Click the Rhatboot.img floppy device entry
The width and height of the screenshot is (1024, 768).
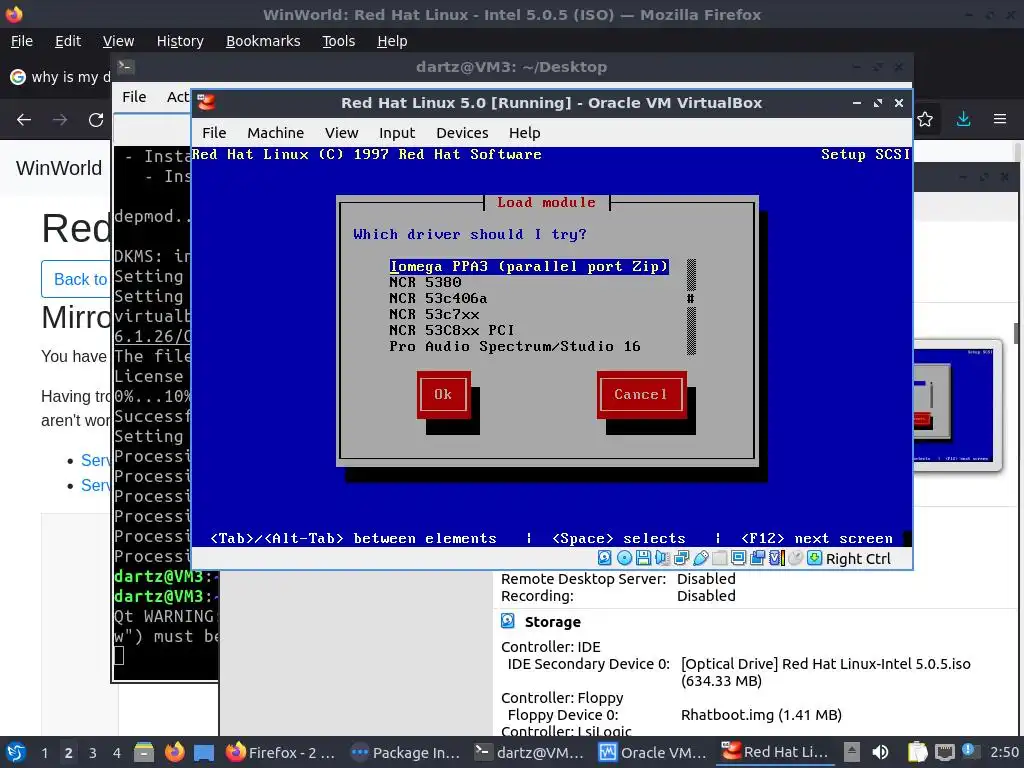click(761, 715)
